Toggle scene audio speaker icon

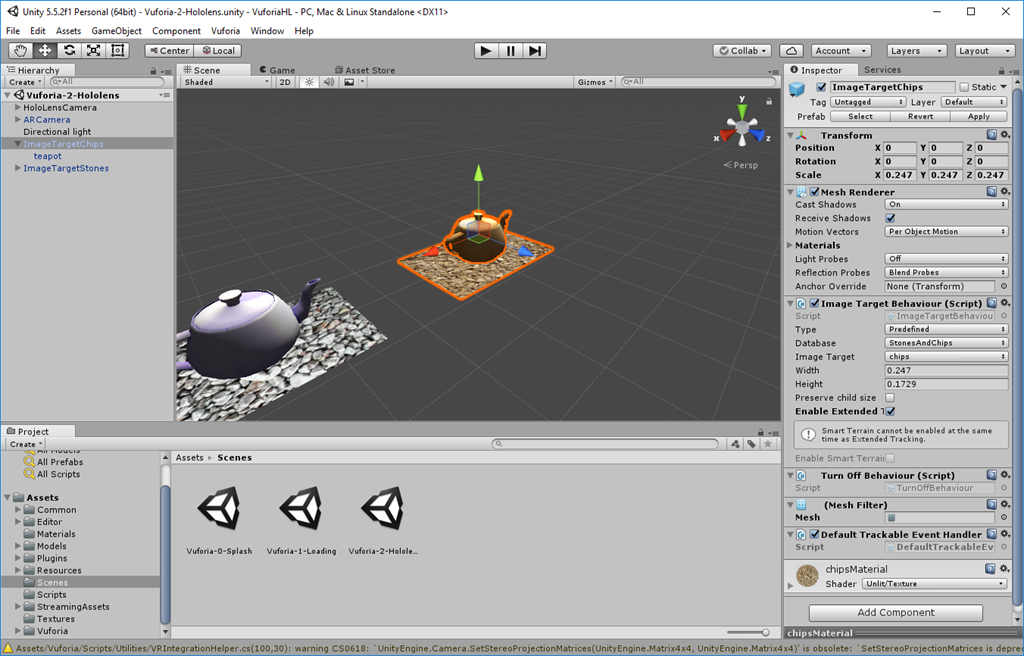[x=328, y=82]
